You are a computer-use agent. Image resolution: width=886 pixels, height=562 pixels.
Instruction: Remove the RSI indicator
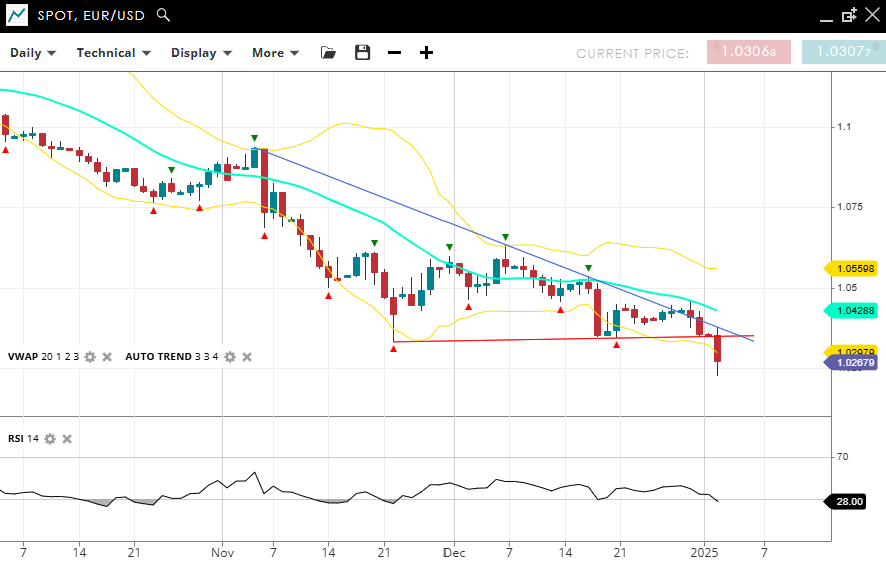67,439
